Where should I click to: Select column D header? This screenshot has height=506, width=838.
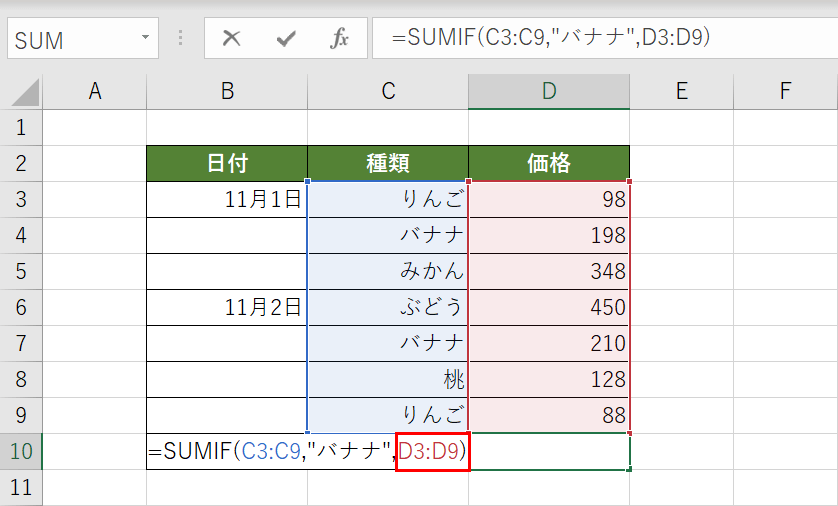(x=549, y=92)
